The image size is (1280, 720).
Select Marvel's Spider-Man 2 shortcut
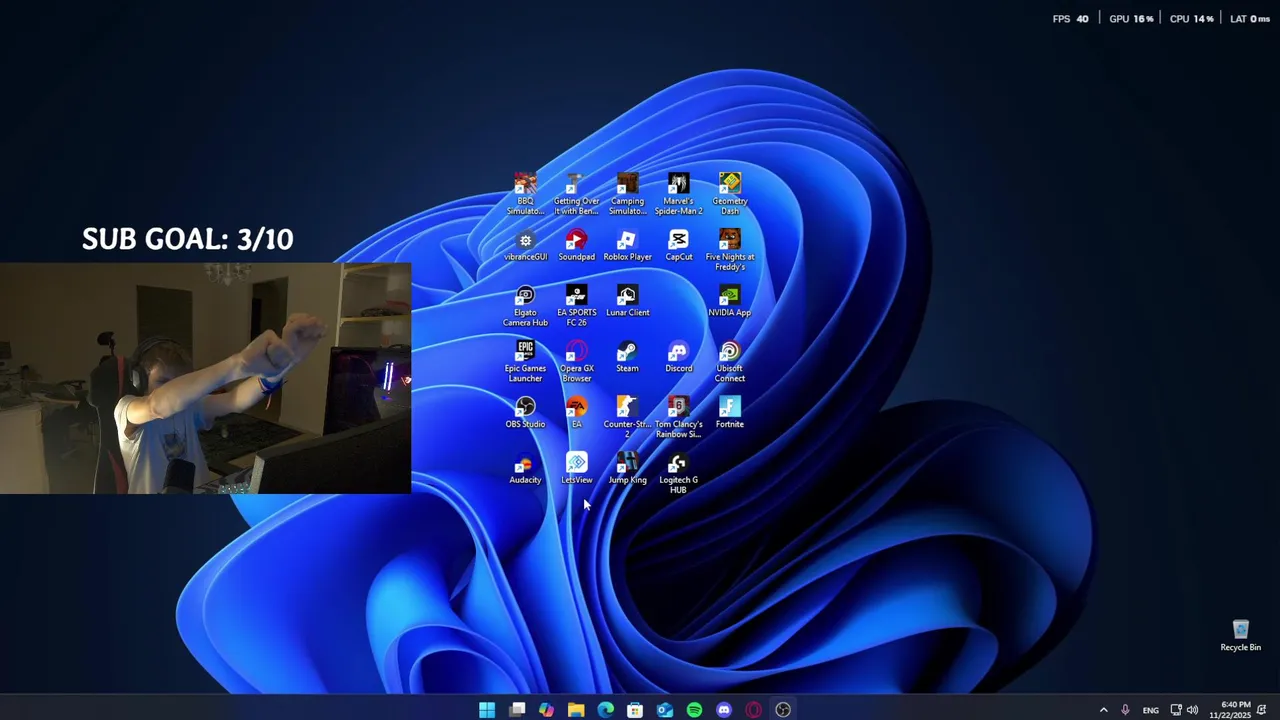pos(678,194)
